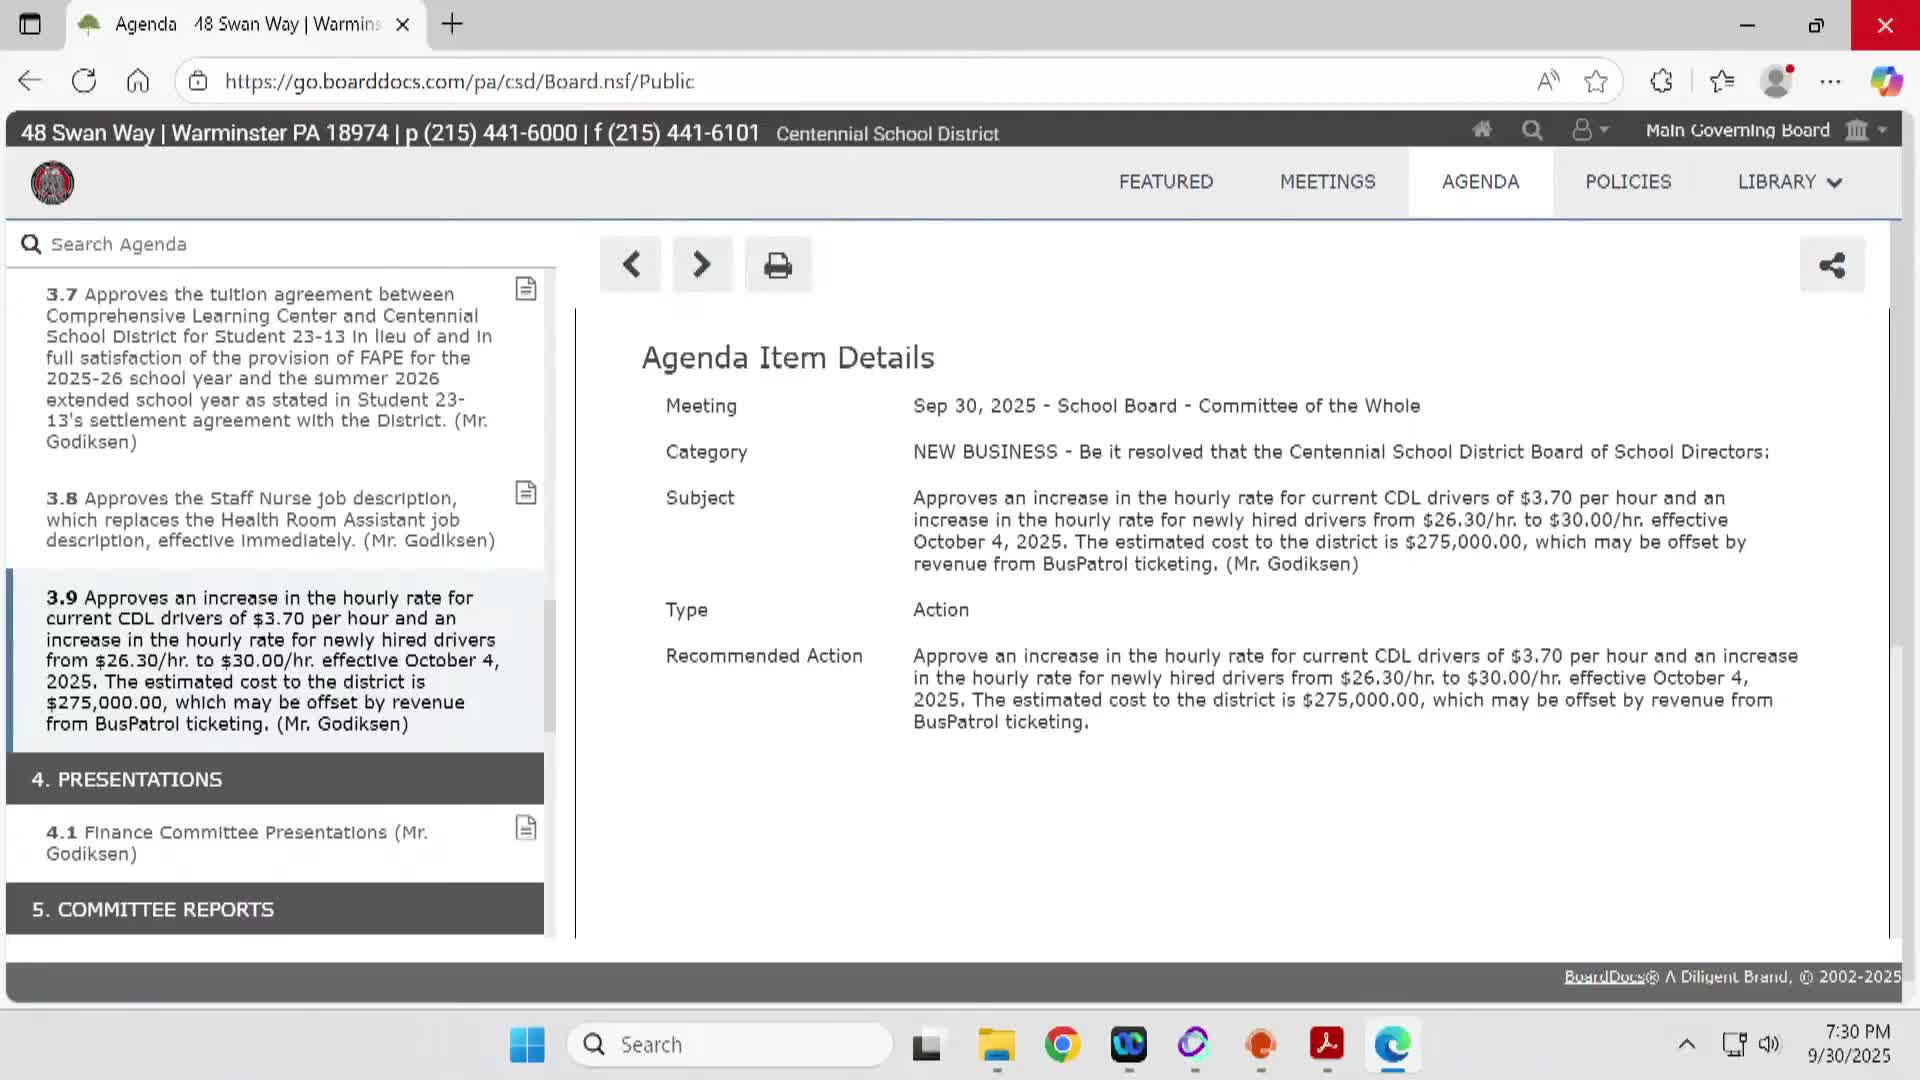Click the share icon
1920x1080 pixels.
pyautogui.click(x=1831, y=265)
